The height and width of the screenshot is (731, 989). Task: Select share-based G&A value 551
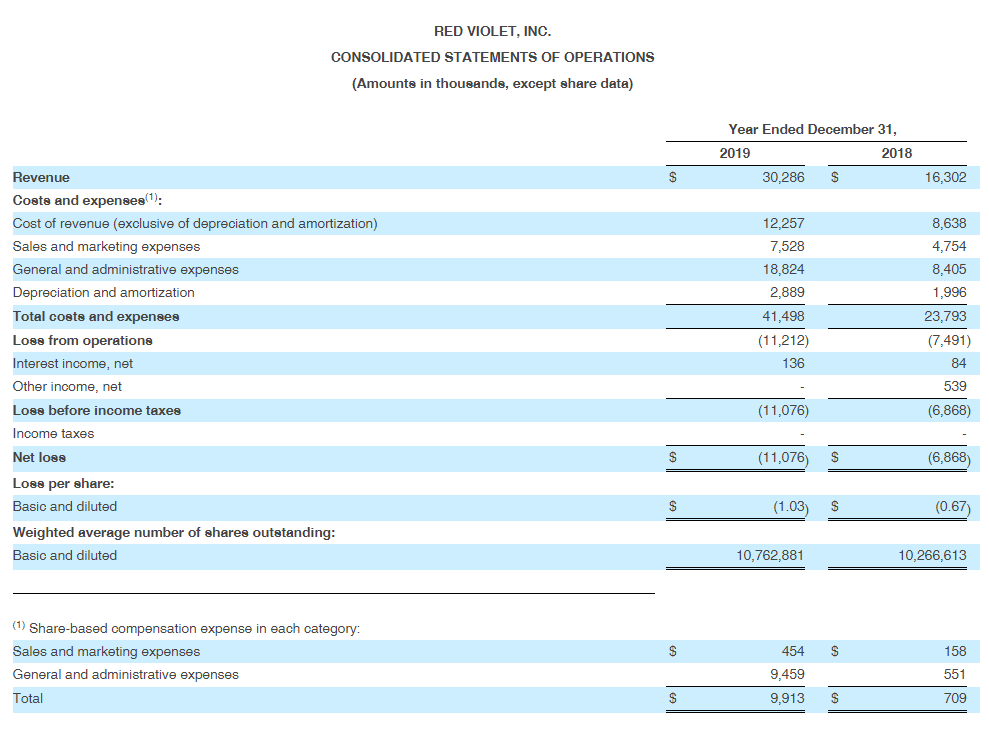pos(955,674)
